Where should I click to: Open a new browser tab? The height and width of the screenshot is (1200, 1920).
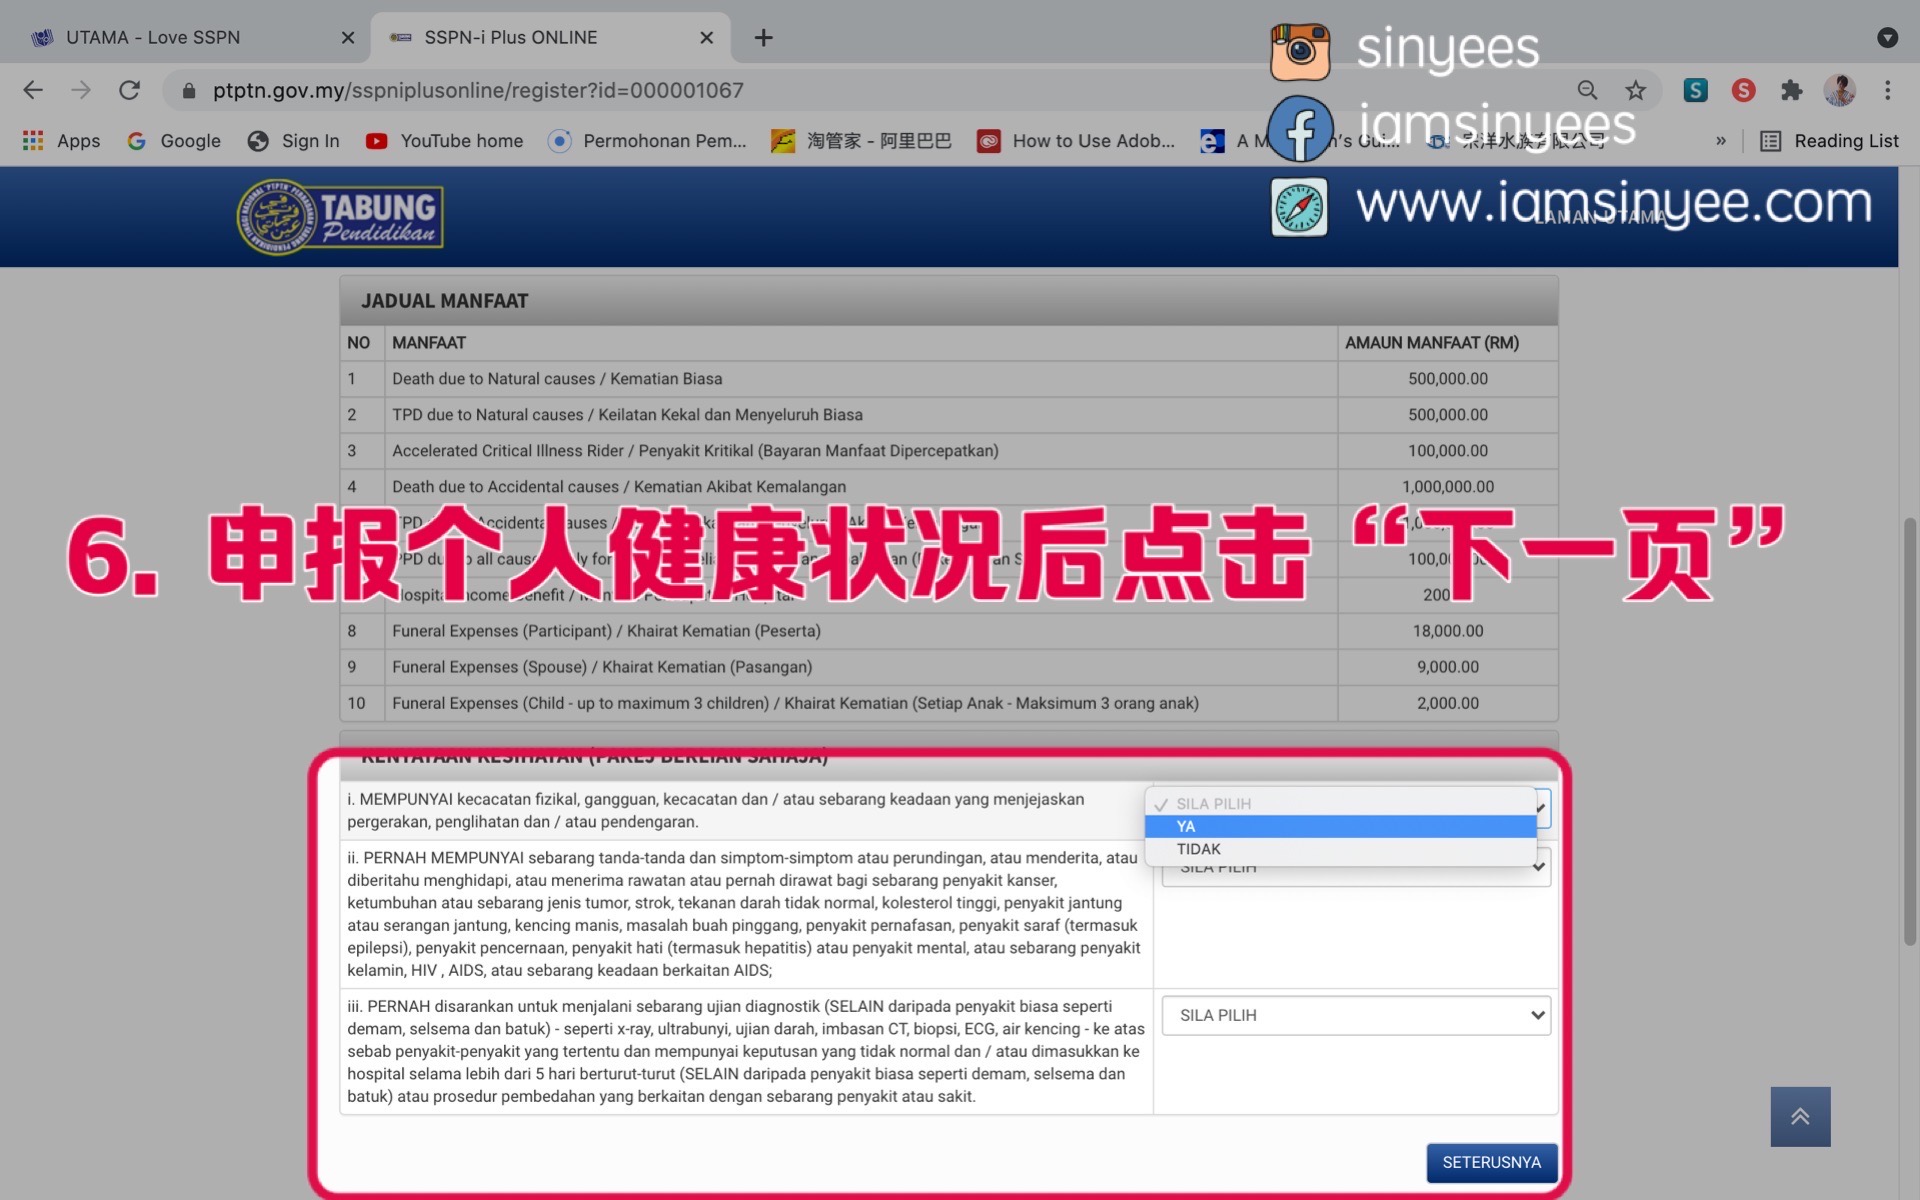[x=763, y=38]
